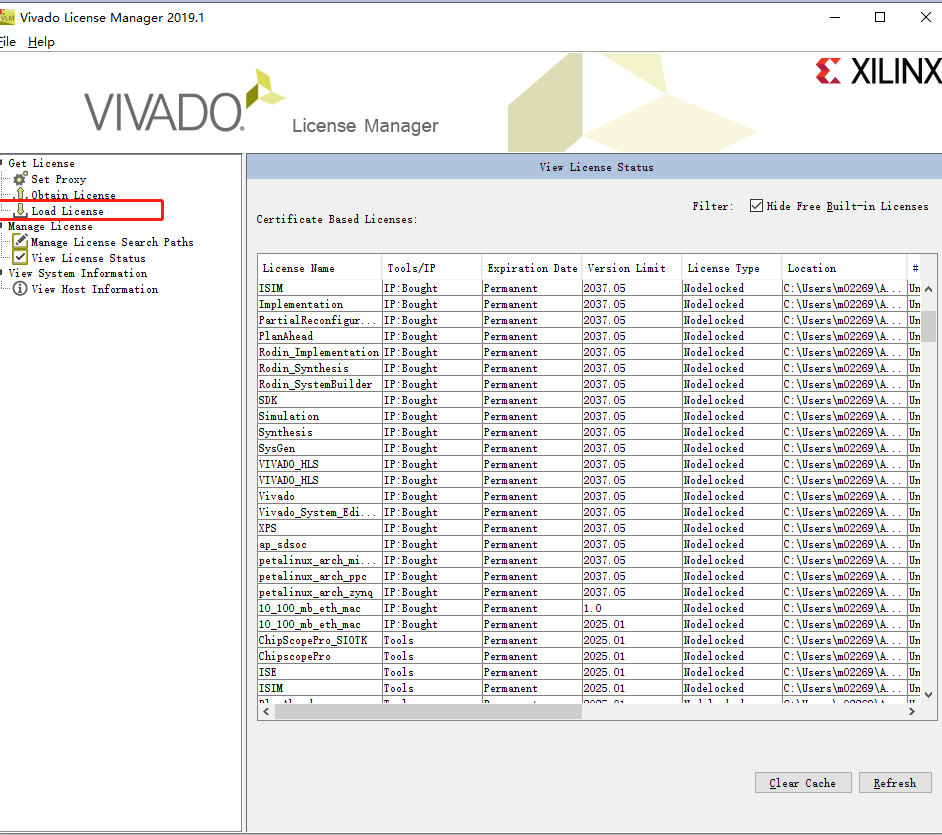Screen dimensions: 942x835
Task: Click the Manage License Search Paths icon
Action: coord(20,241)
